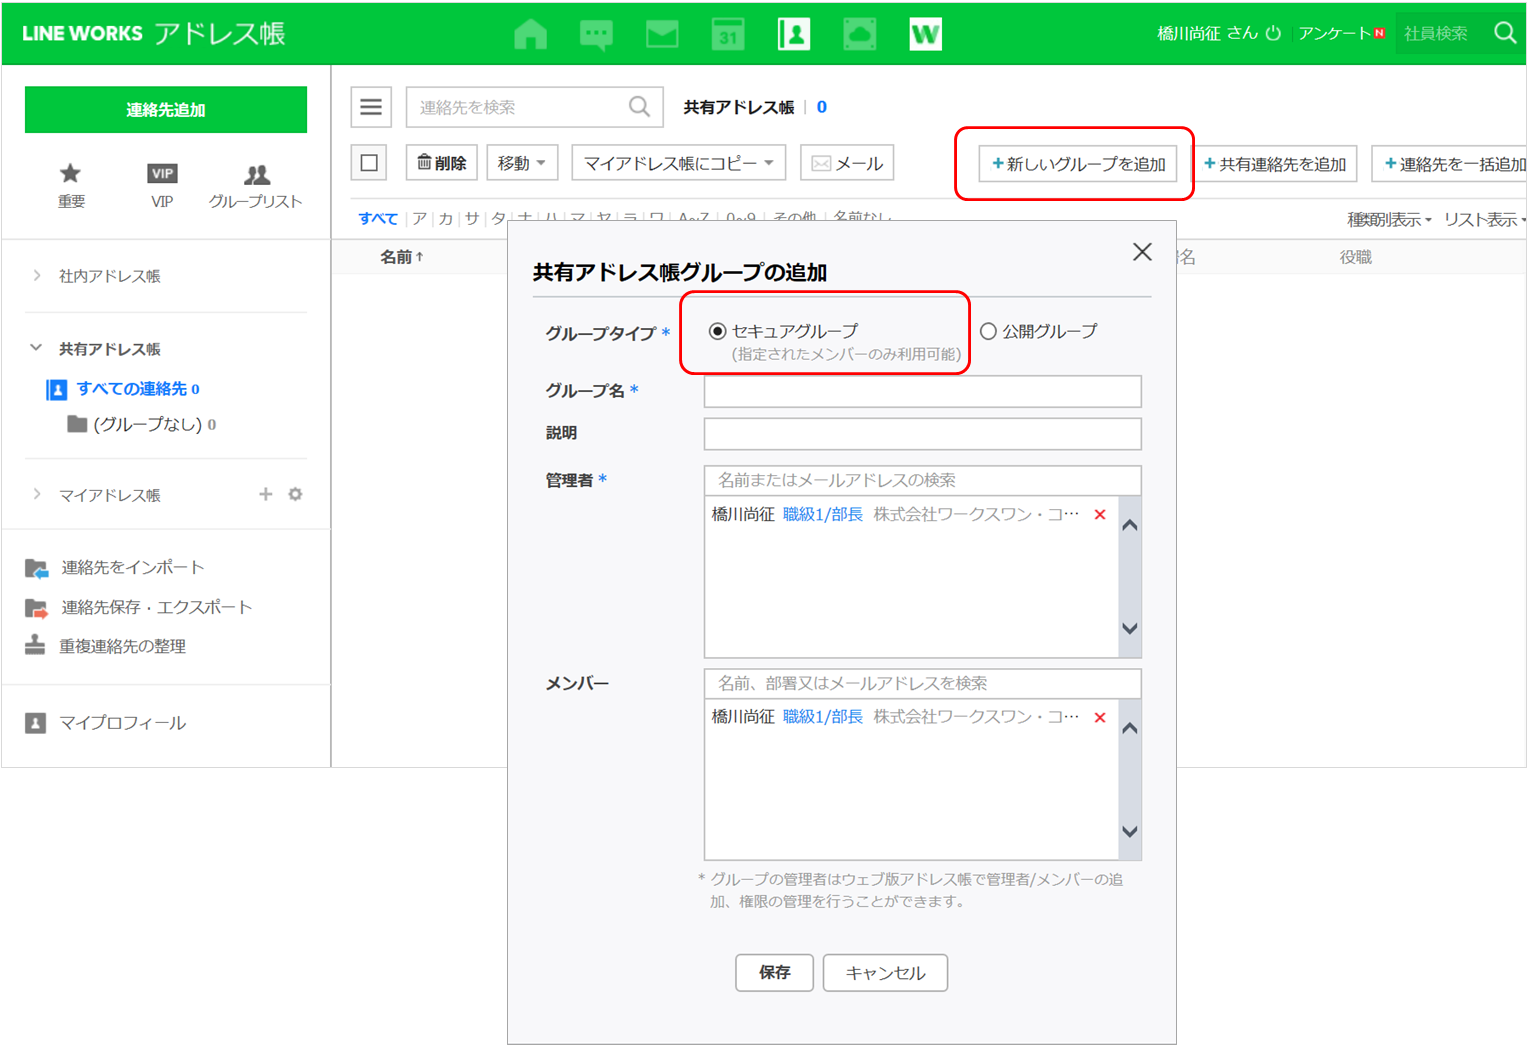Expand the 社内アドレス帳 tree section
Viewport: 1528px width, 1047px height.
[x=37, y=276]
